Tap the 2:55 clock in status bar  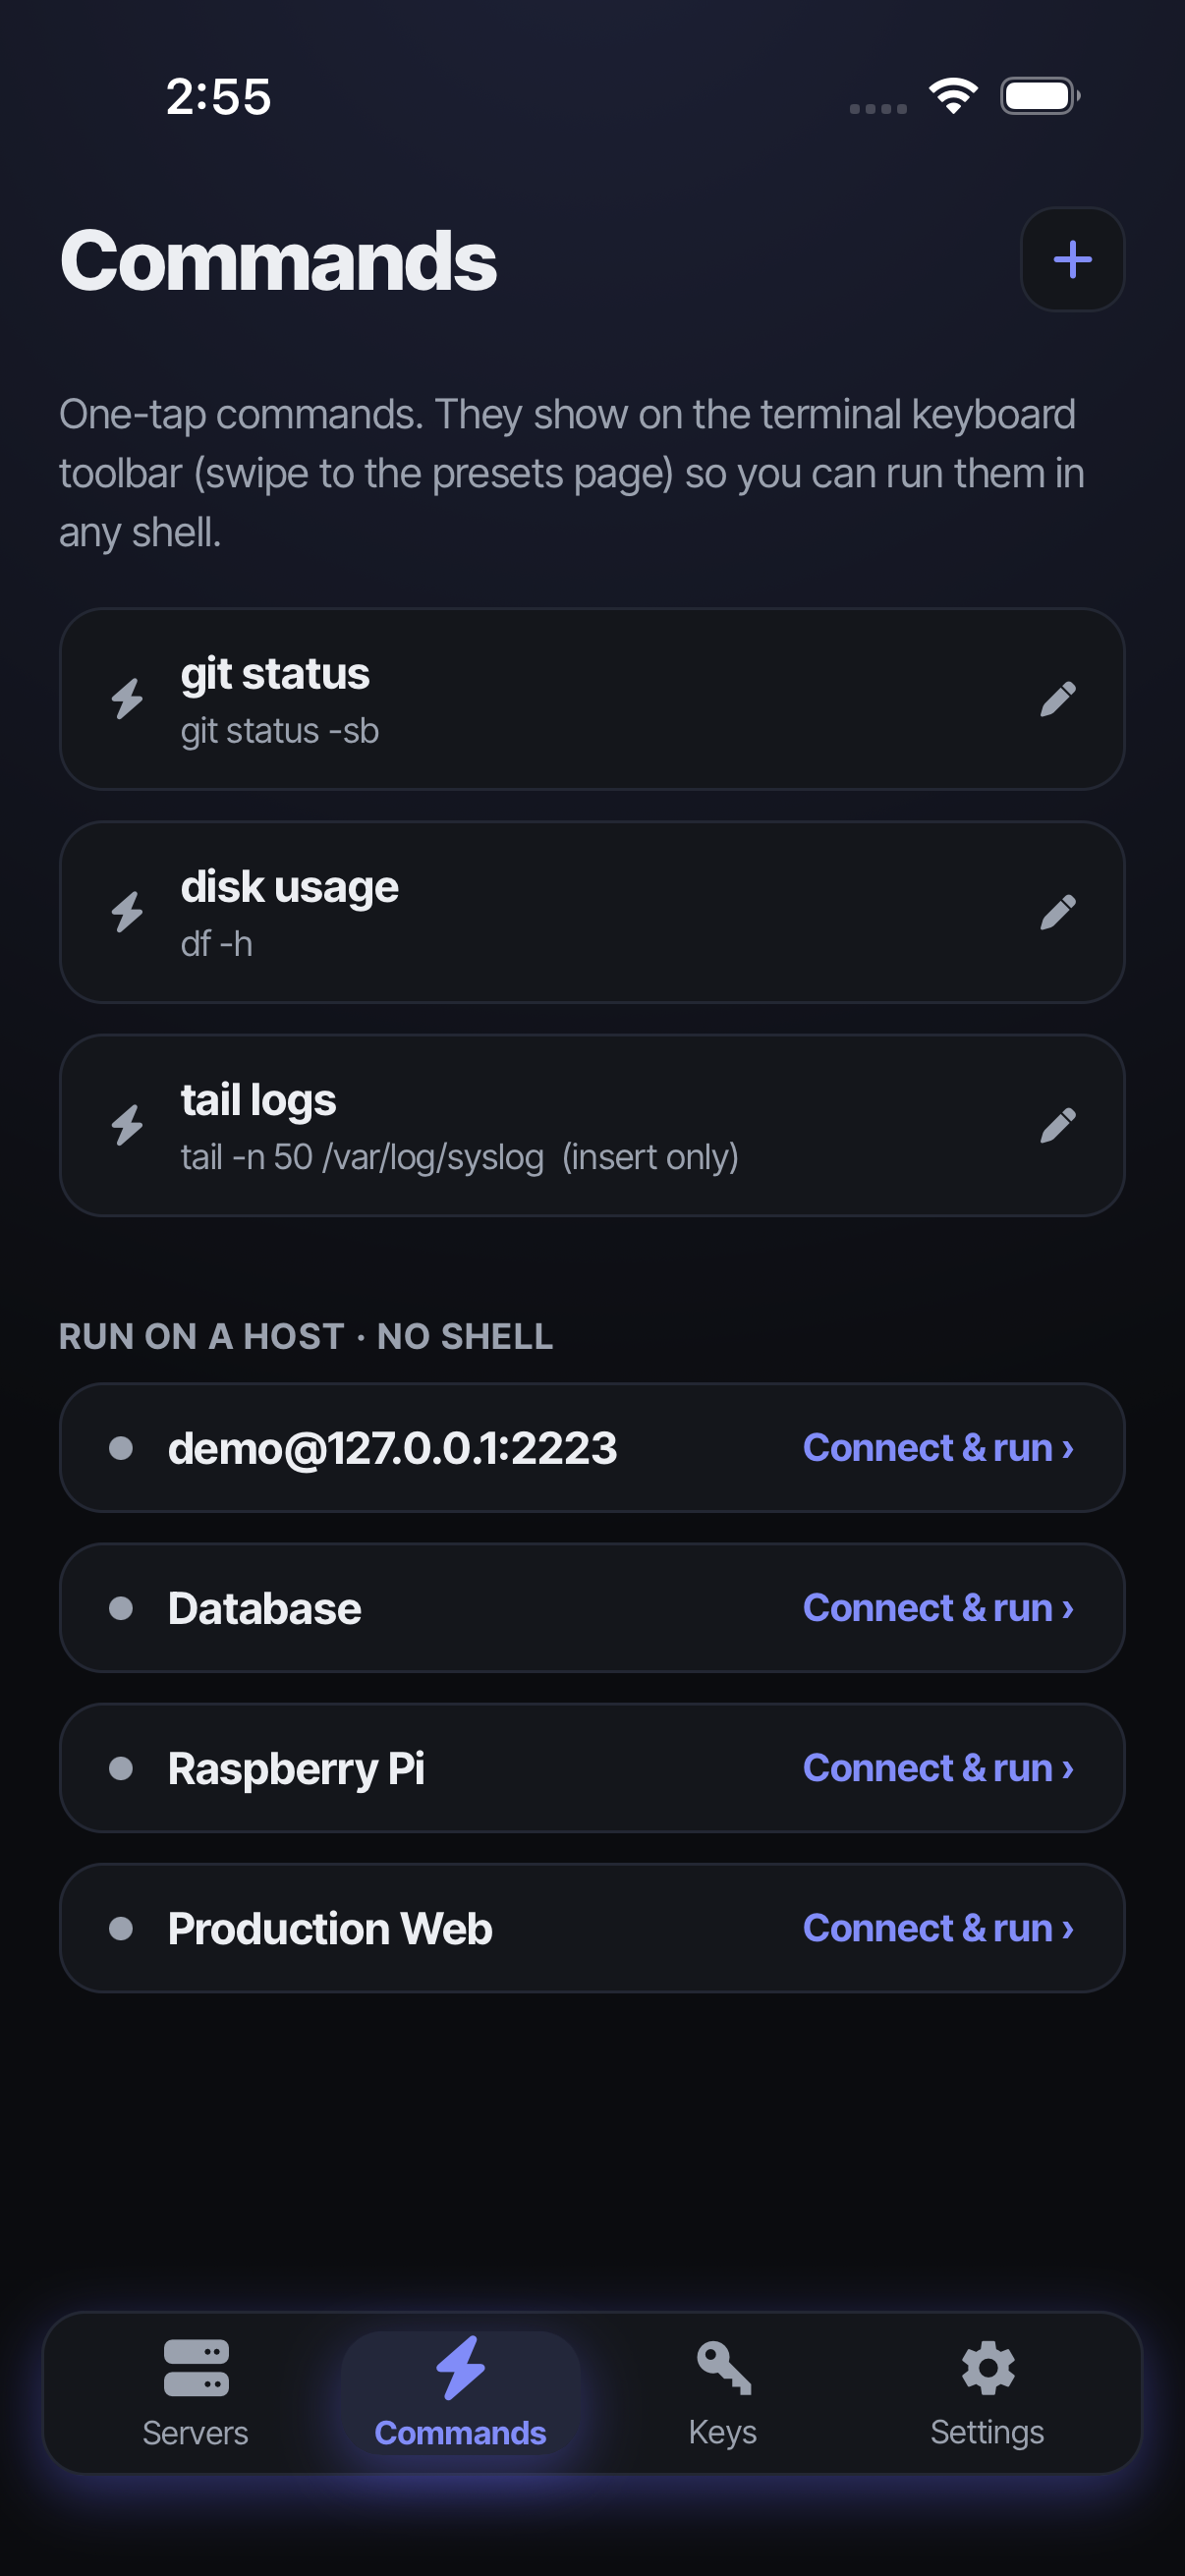[218, 97]
